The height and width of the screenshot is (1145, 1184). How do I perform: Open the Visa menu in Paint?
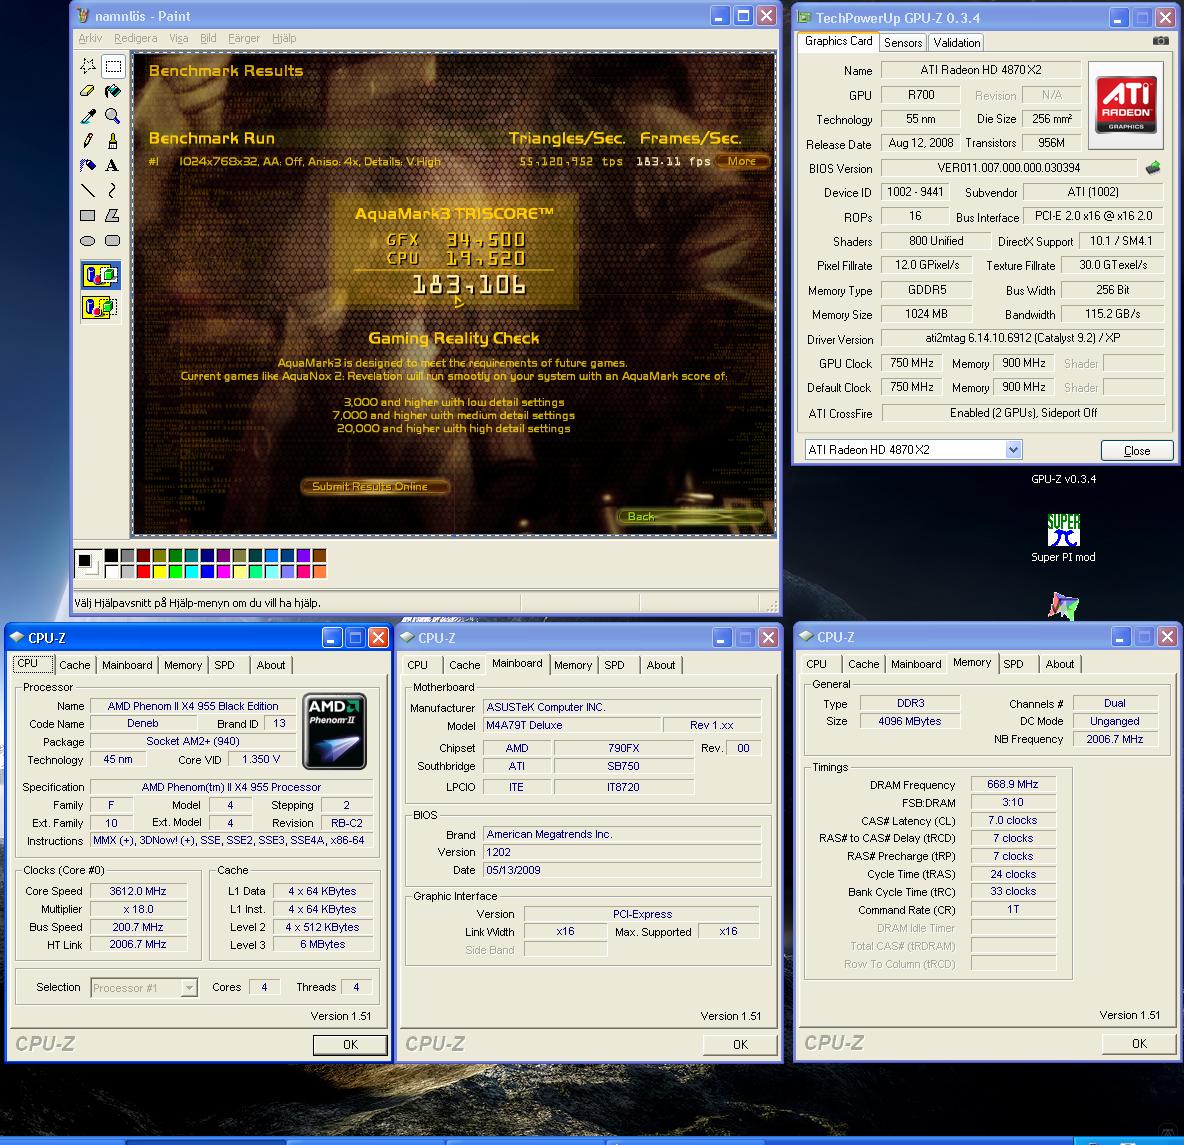(x=179, y=38)
